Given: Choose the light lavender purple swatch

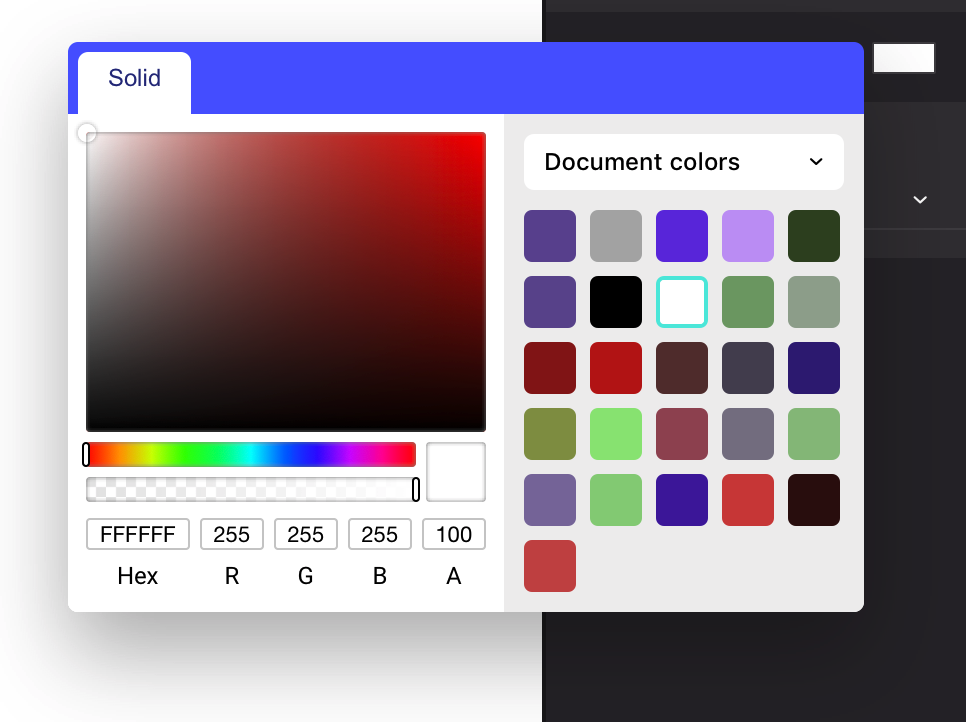Looking at the screenshot, I should click(748, 236).
